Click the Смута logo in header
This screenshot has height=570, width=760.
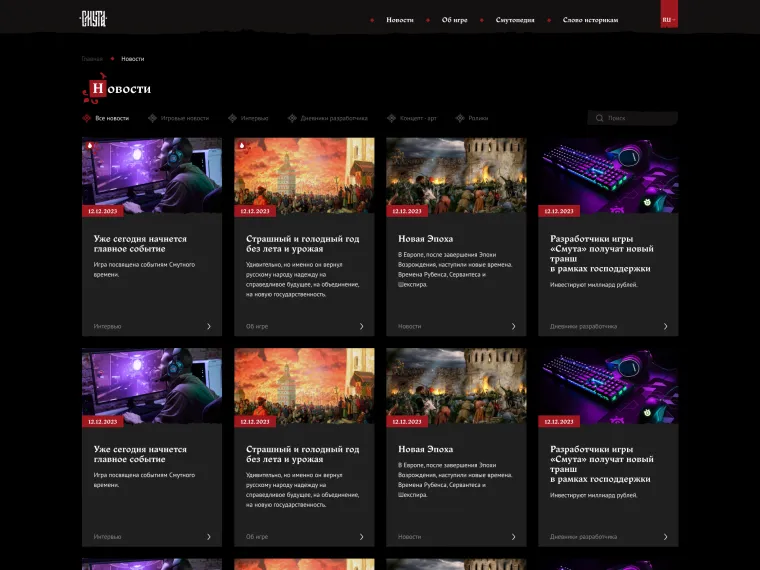[93, 19]
